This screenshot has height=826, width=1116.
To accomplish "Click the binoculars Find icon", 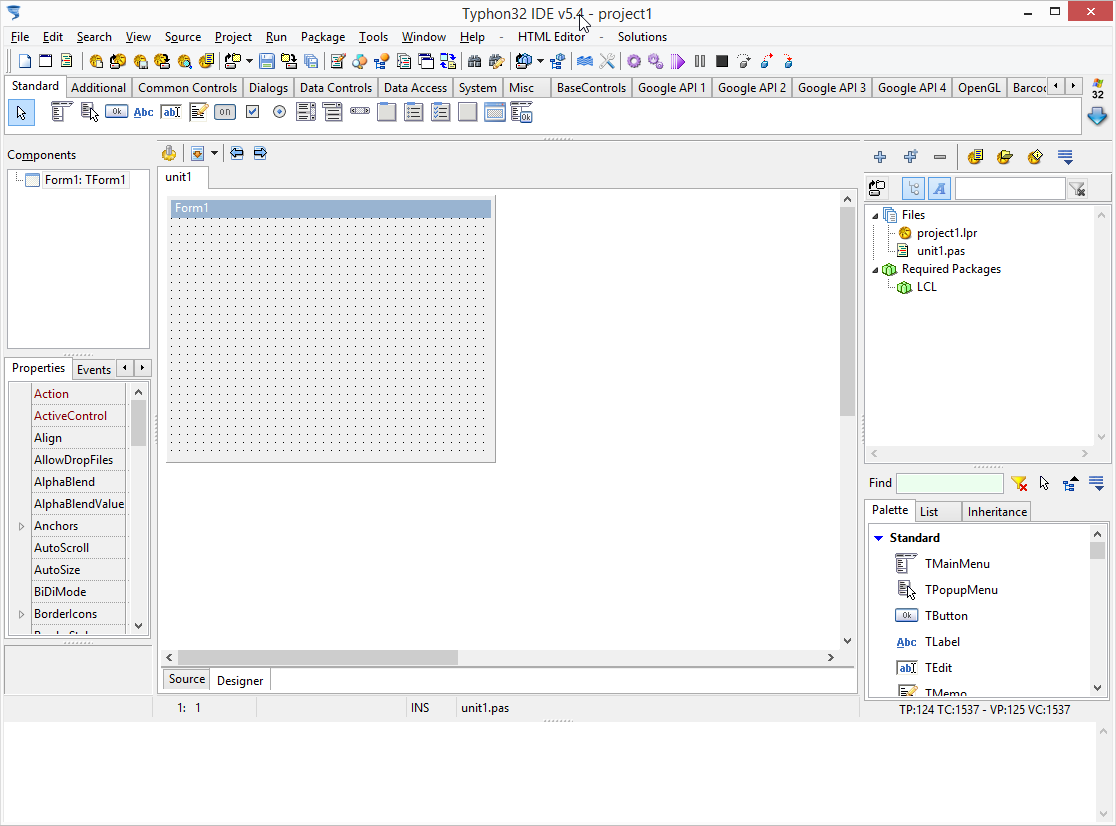I will [475, 62].
